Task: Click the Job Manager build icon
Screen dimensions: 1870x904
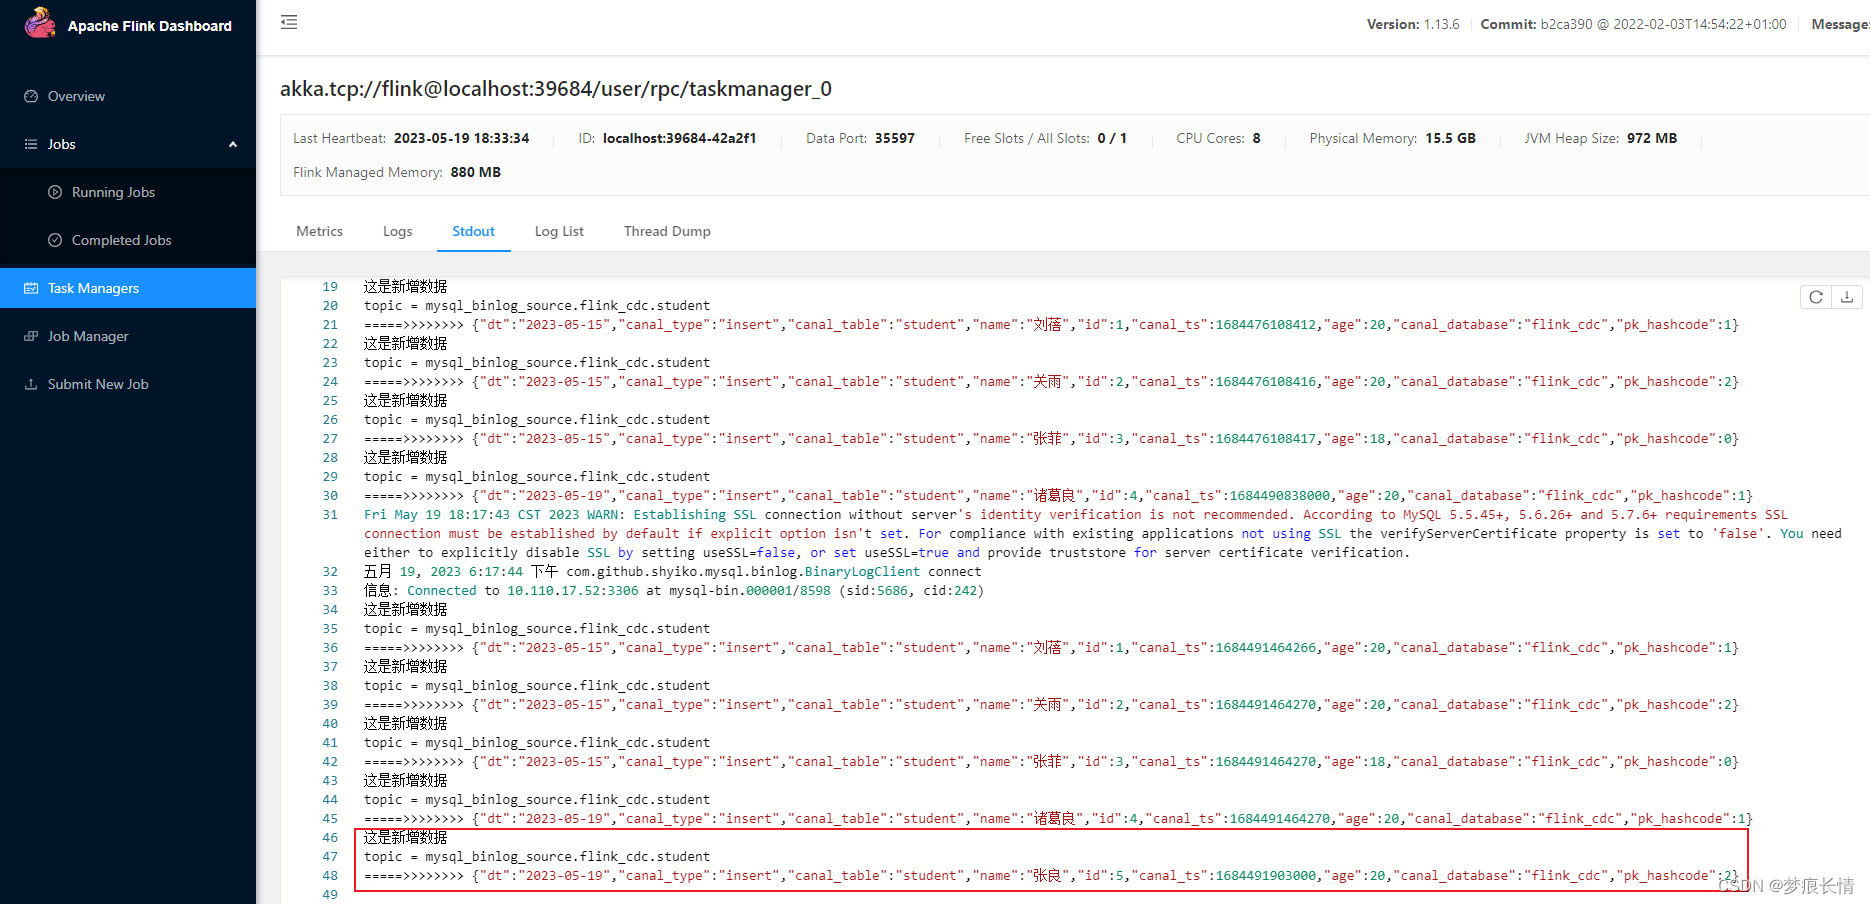Action: click(31, 336)
